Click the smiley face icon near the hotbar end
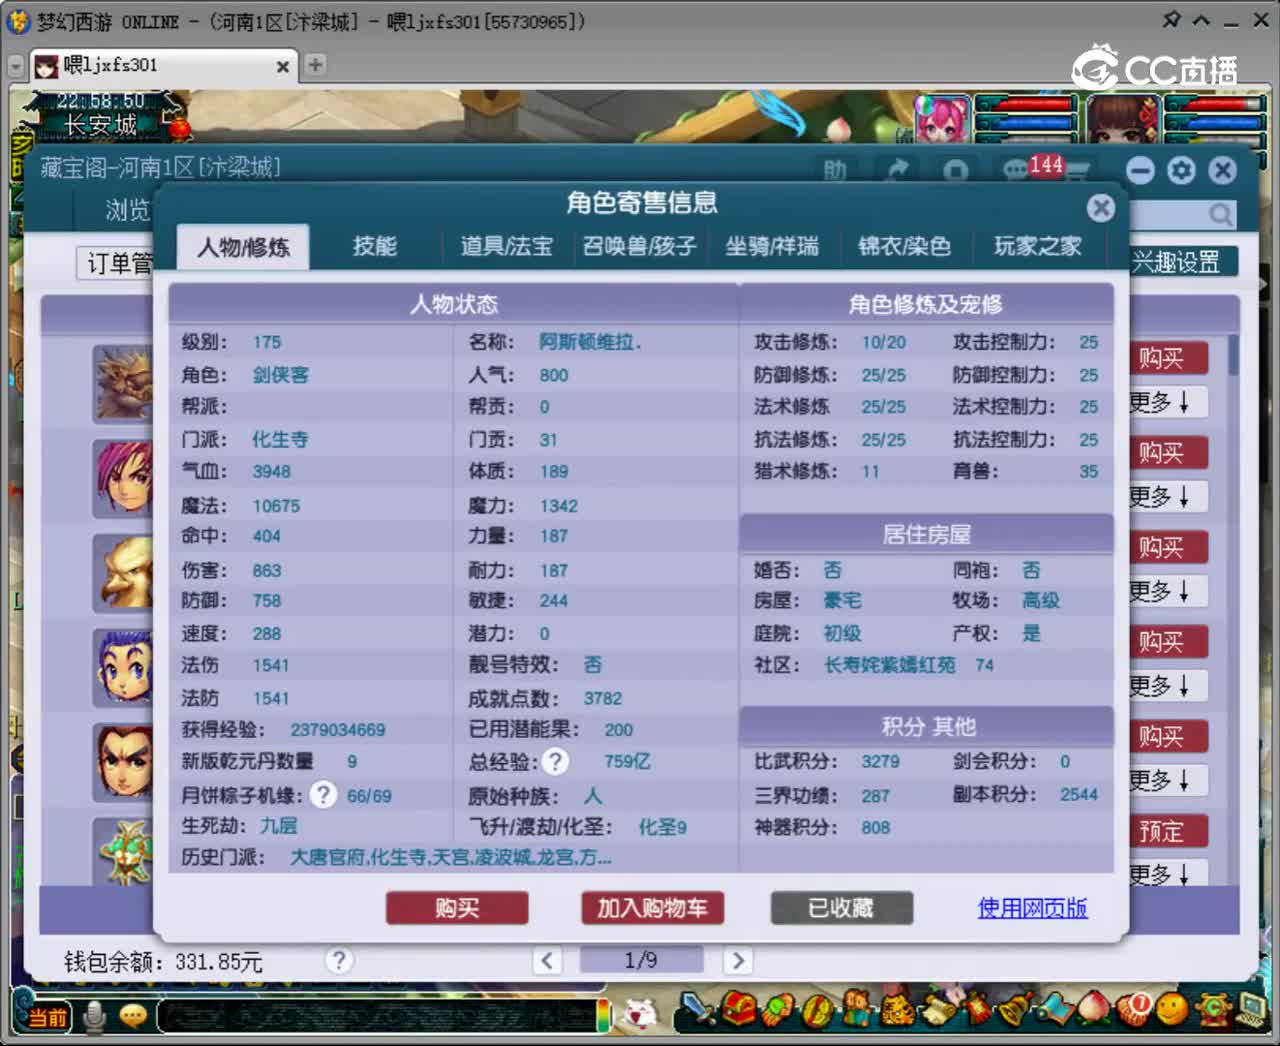The height and width of the screenshot is (1046, 1280). click(1171, 1012)
